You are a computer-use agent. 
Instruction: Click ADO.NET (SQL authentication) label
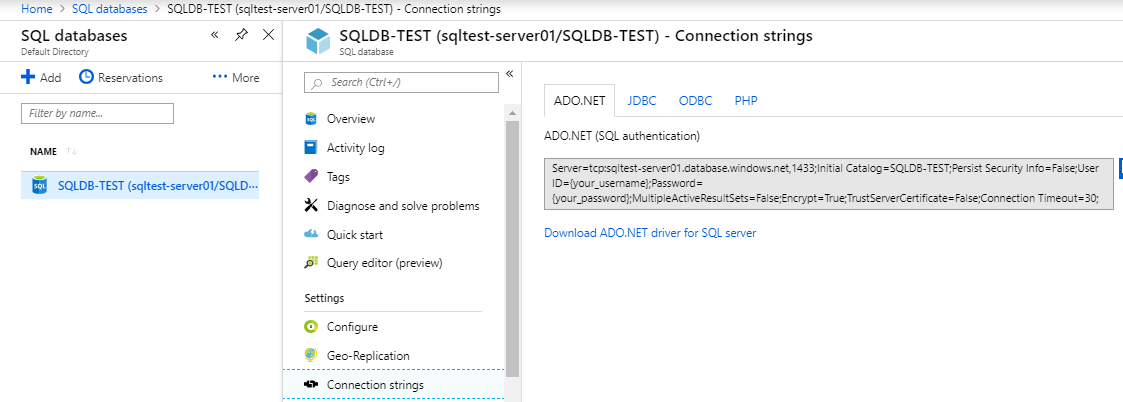click(x=622, y=135)
